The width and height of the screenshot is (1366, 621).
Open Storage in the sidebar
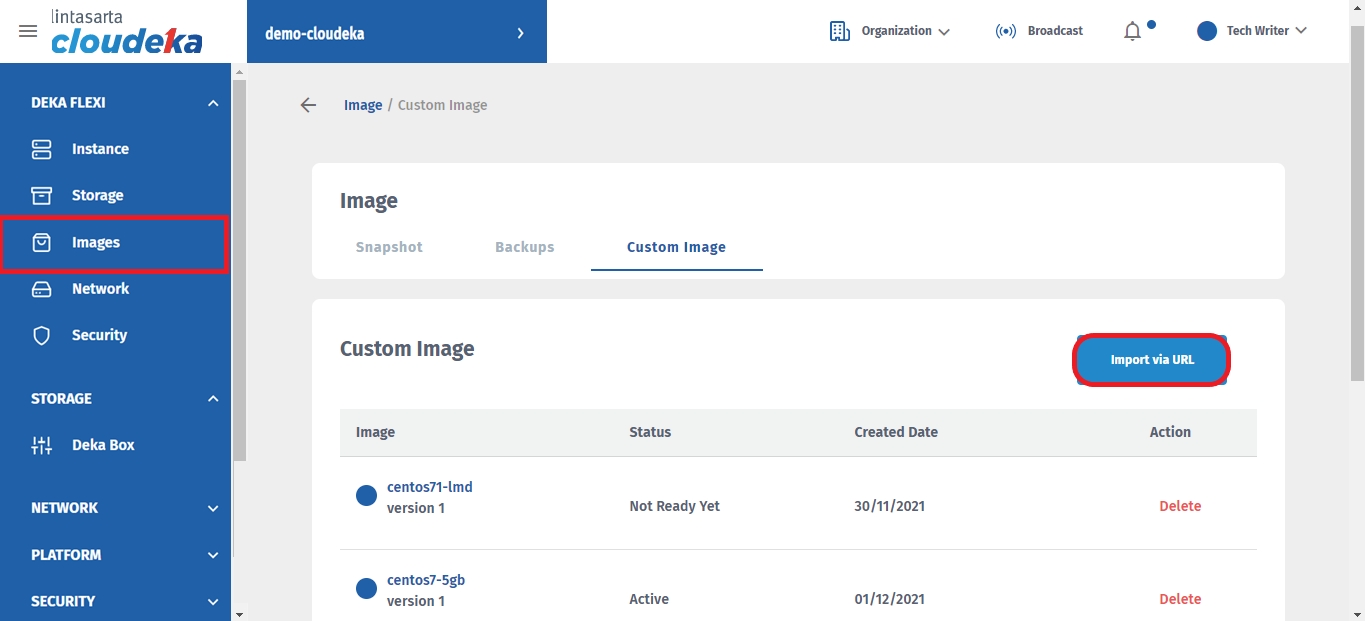97,196
